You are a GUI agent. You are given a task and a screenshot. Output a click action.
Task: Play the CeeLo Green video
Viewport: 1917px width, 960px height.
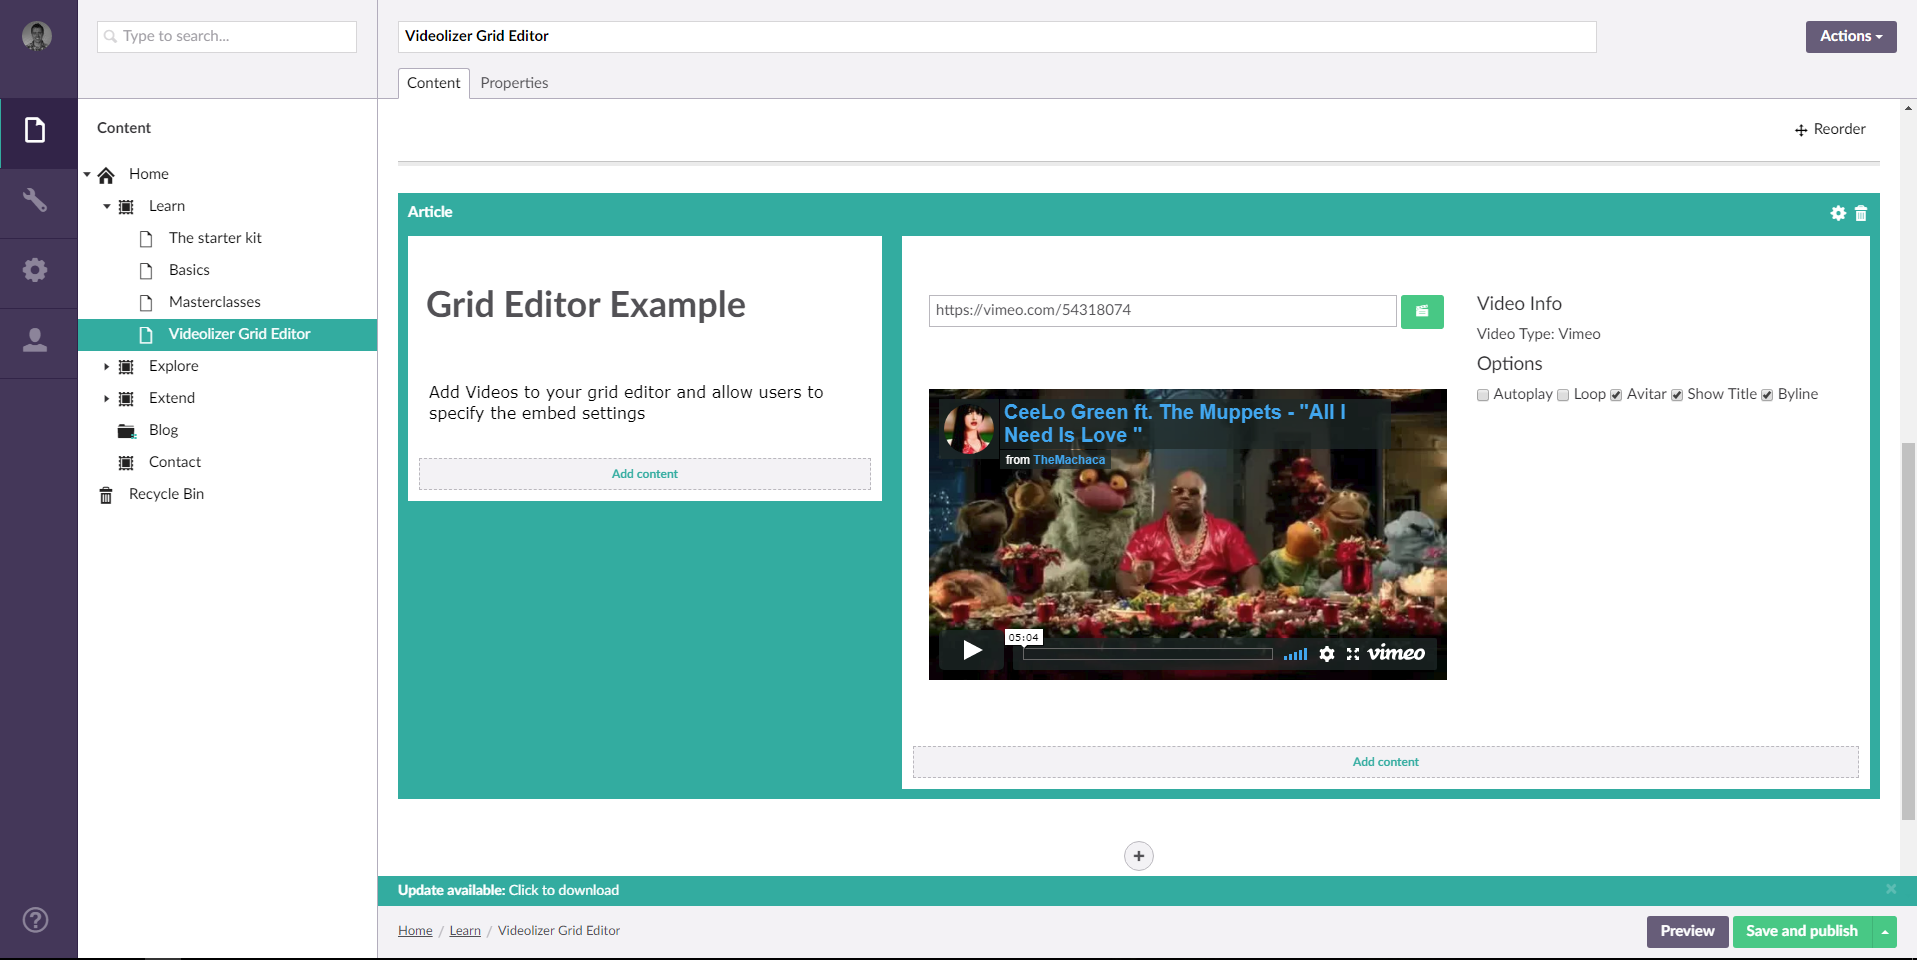pos(971,651)
